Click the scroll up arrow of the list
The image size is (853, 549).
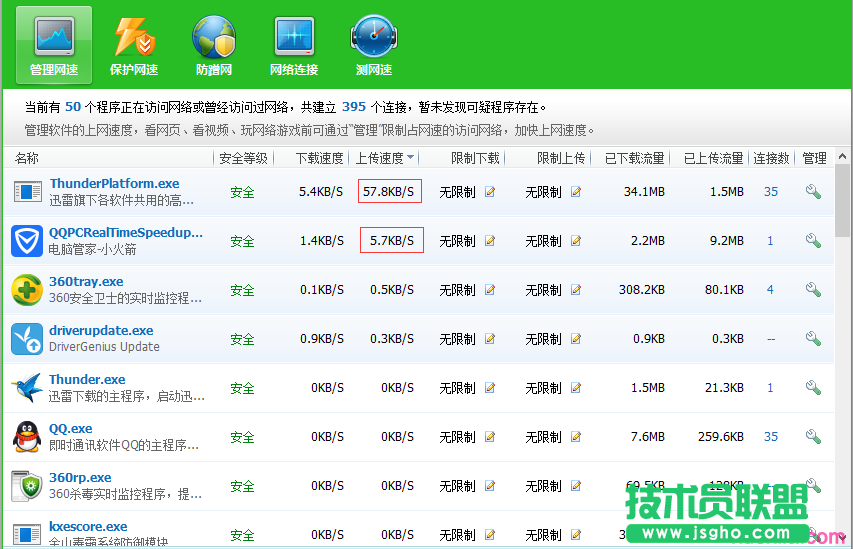point(843,158)
